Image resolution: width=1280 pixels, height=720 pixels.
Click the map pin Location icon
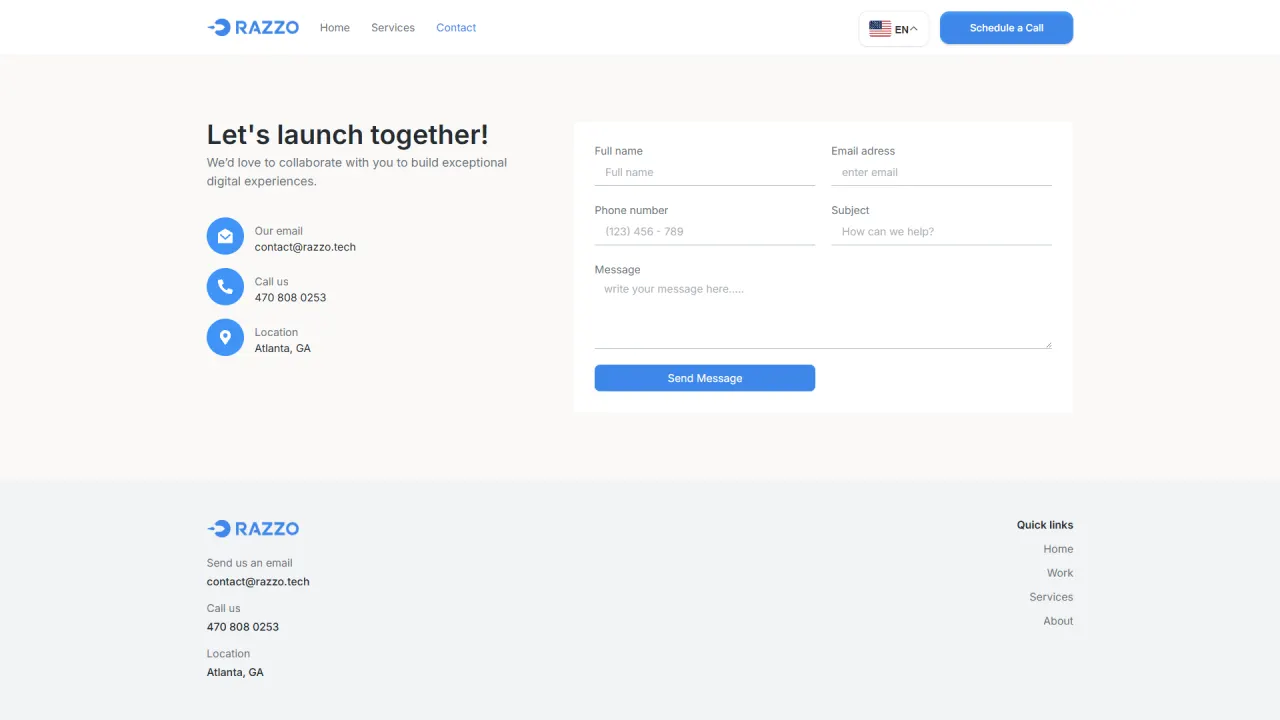click(x=225, y=337)
